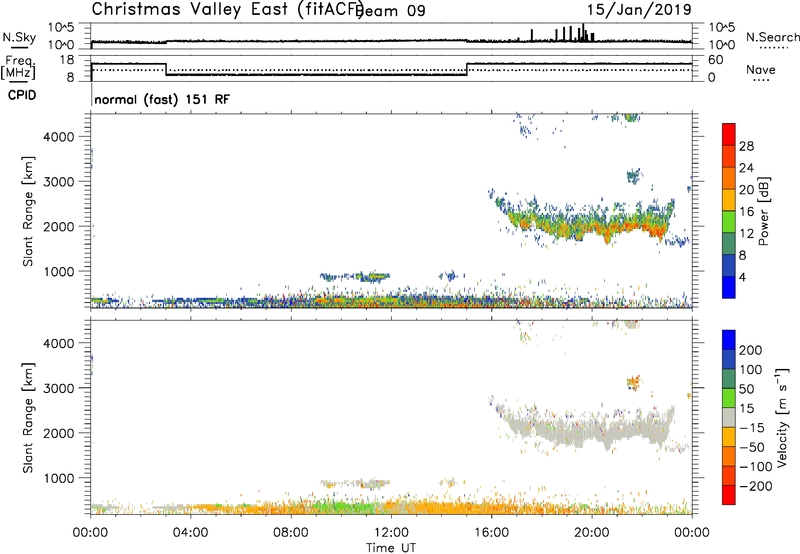Click the gray band of velocity colorbar
The image size is (800, 554).
(x=729, y=417)
